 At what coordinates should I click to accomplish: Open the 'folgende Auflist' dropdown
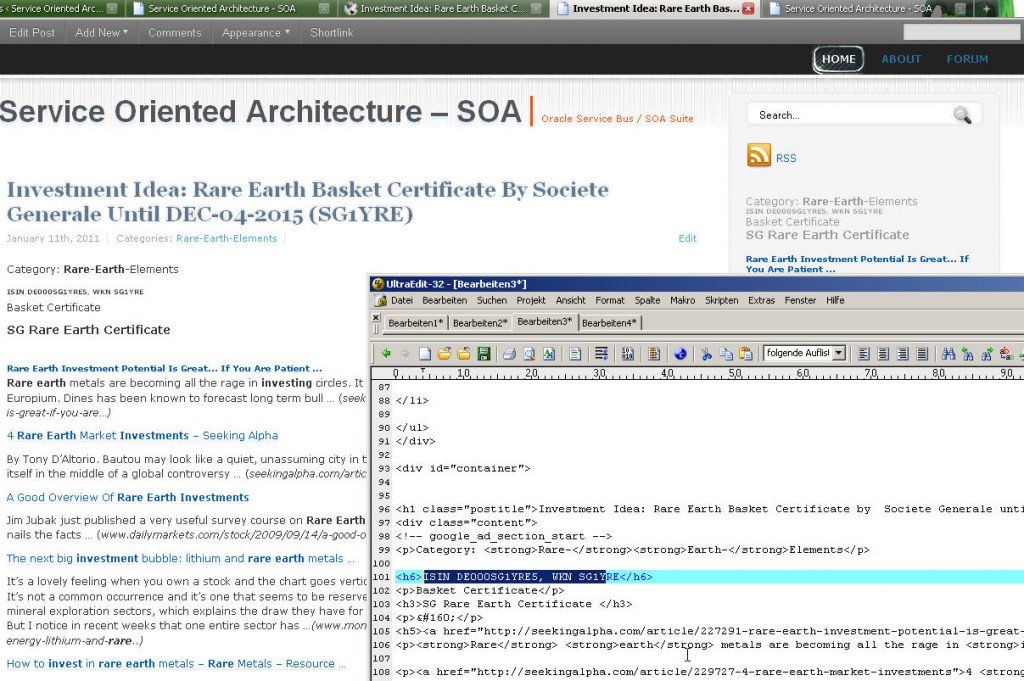tap(839, 353)
